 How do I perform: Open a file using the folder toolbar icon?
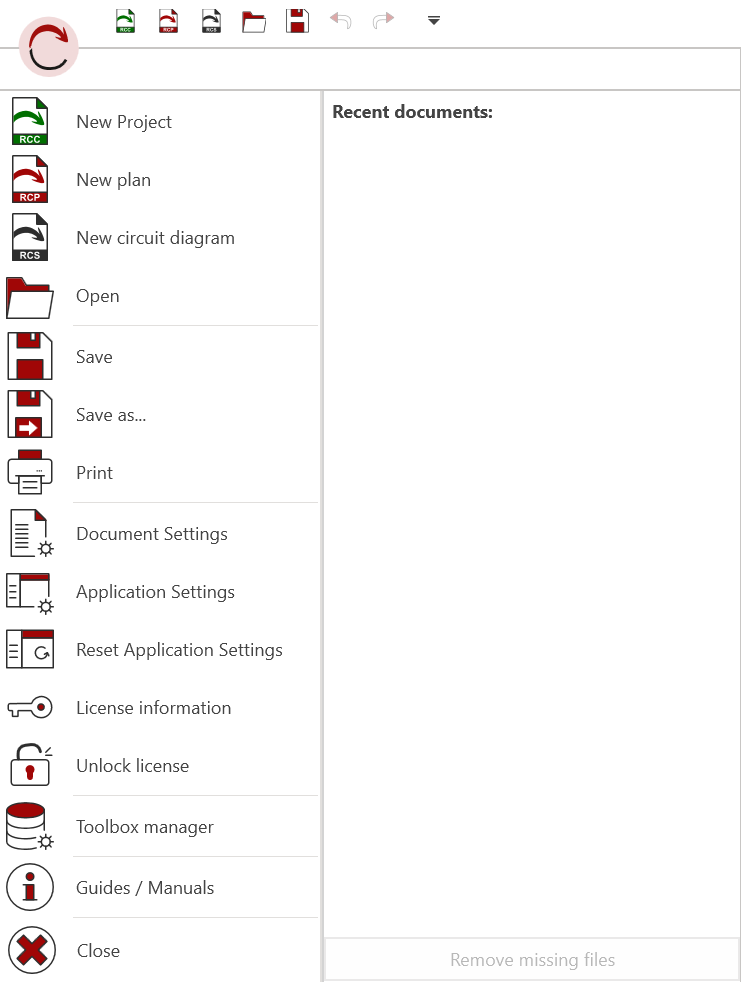click(x=254, y=20)
